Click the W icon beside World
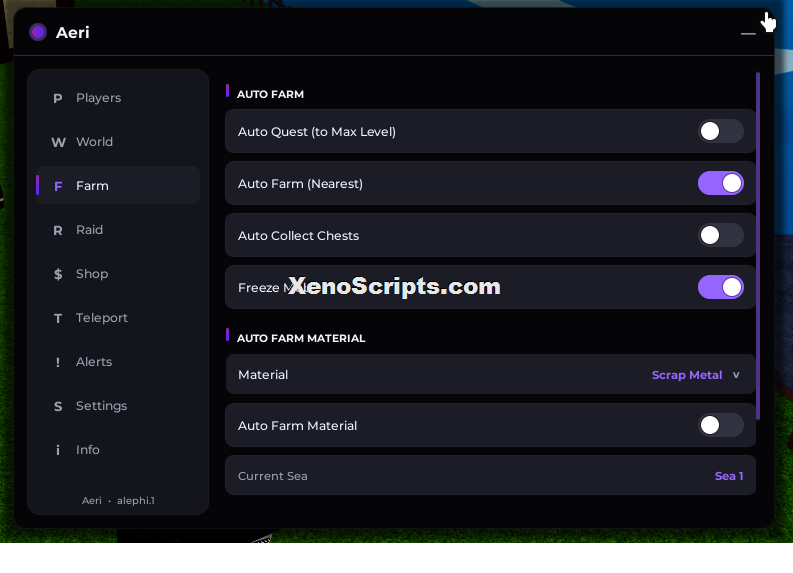This screenshot has height=573, width=793. pyautogui.click(x=58, y=142)
